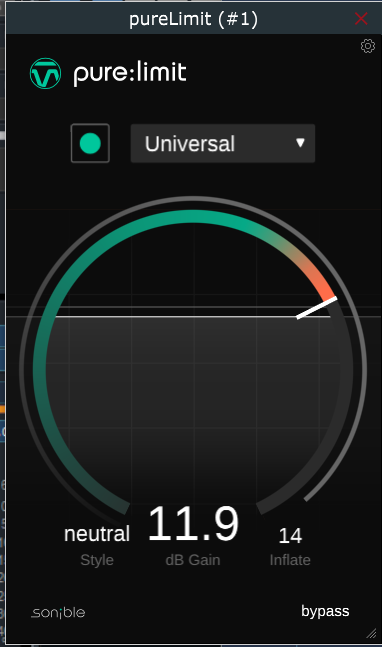The width and height of the screenshot is (382, 647).
Task: Click the pureLimit (#1) title bar
Action: tap(193, 19)
